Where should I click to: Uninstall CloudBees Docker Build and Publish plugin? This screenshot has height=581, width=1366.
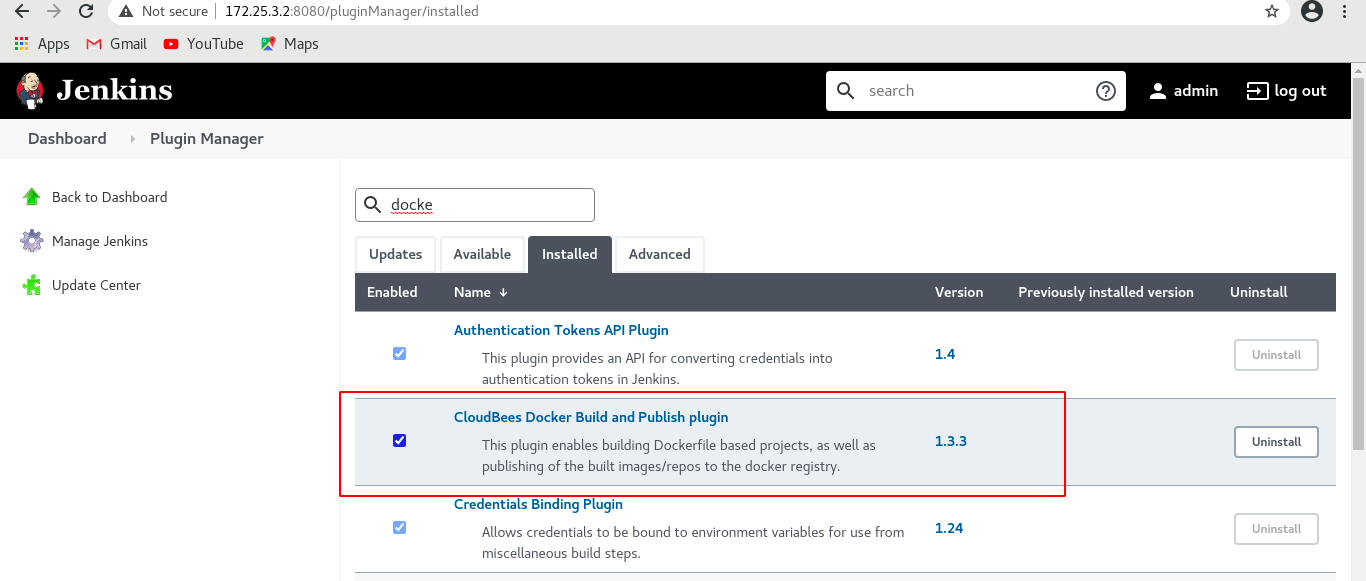click(1276, 441)
